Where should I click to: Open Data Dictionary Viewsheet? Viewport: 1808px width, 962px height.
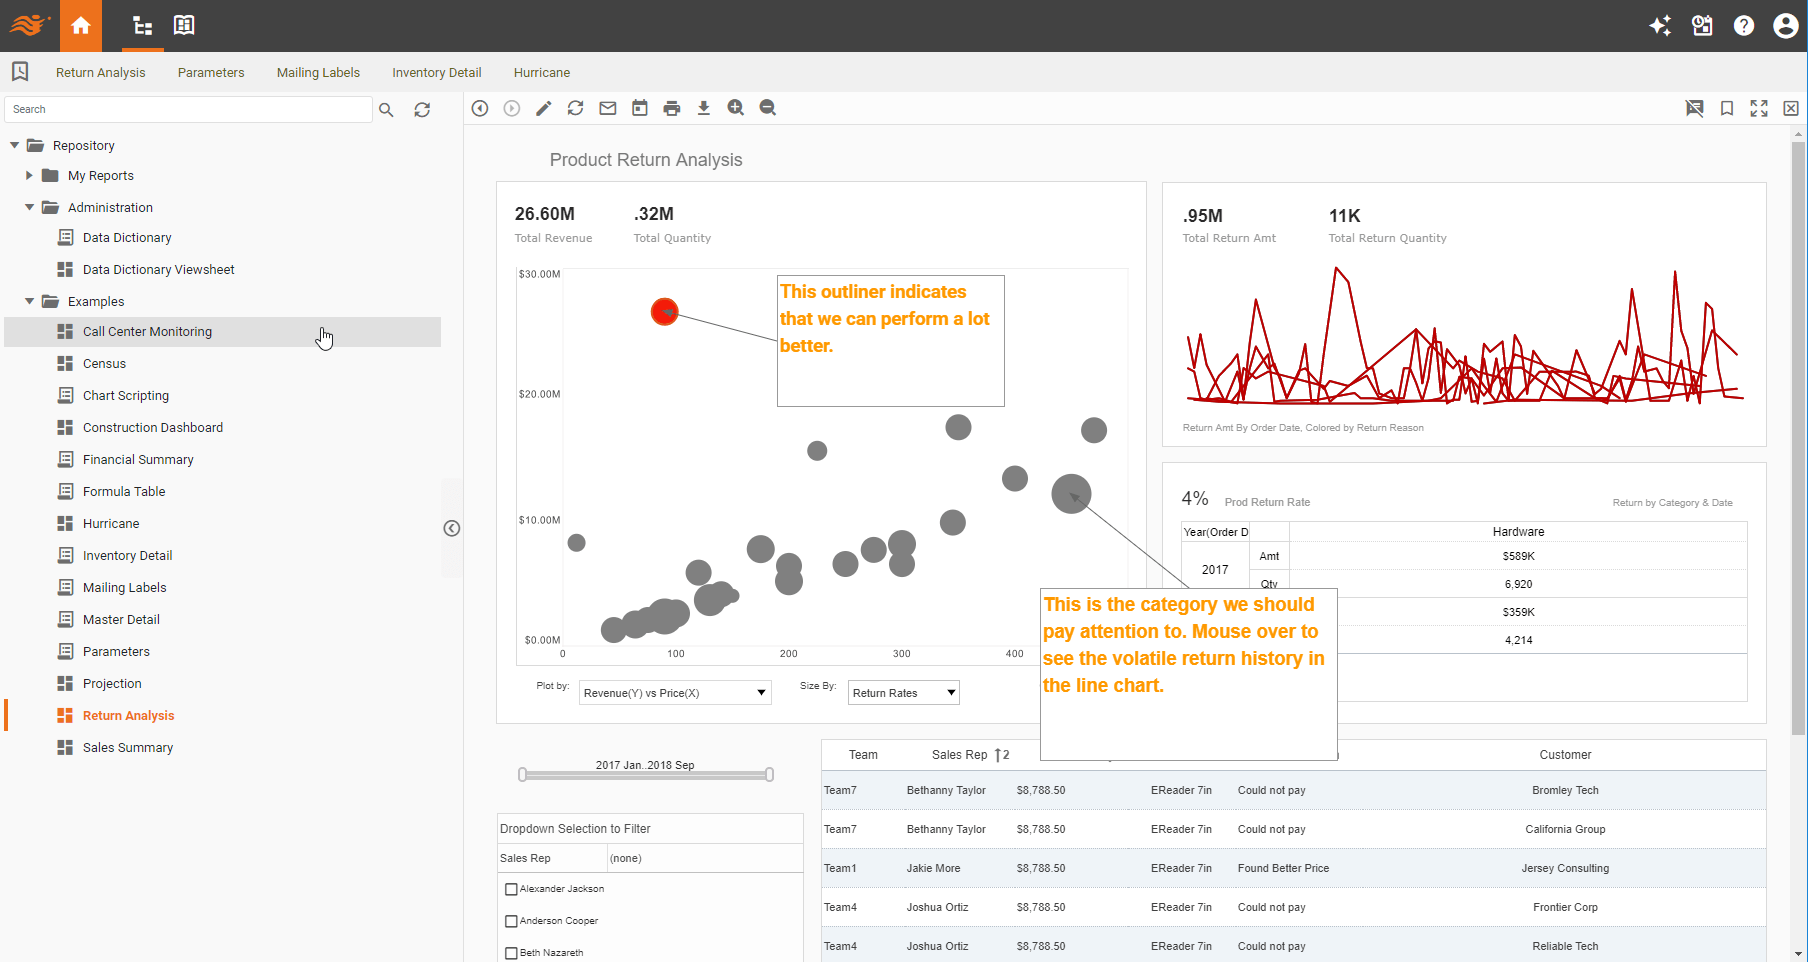coord(158,270)
